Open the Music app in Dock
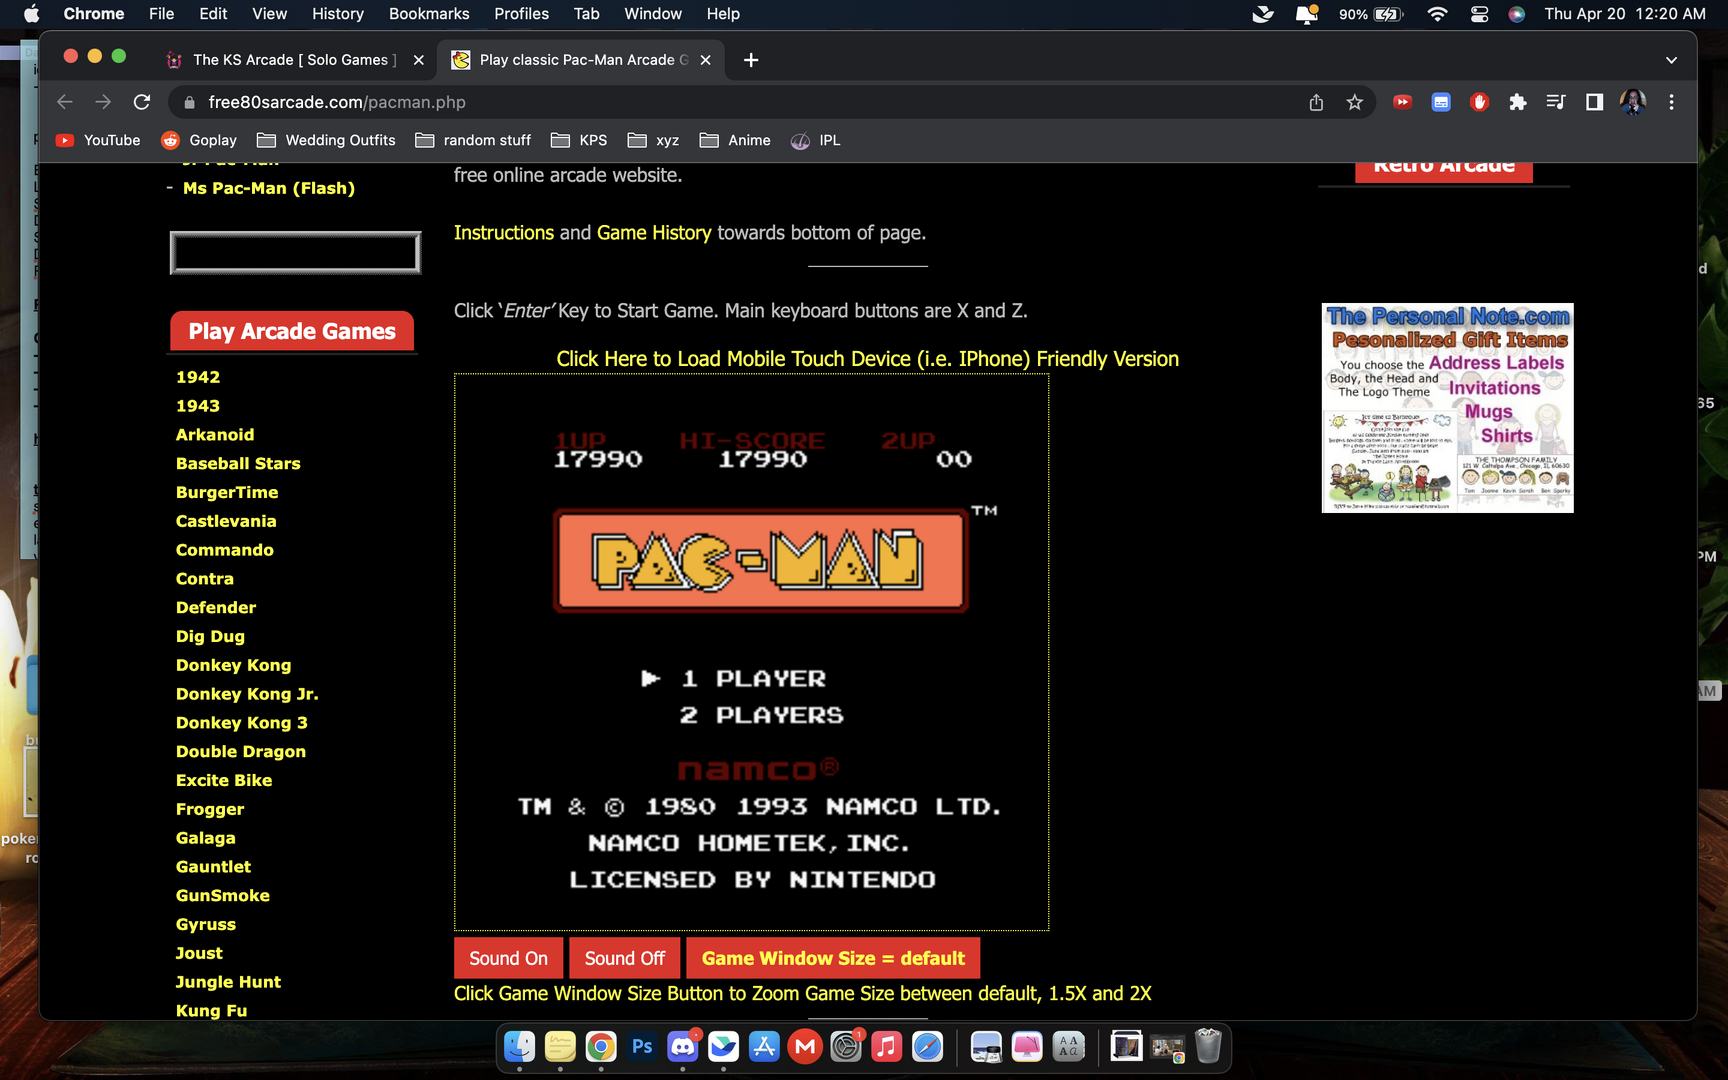 [x=886, y=1047]
